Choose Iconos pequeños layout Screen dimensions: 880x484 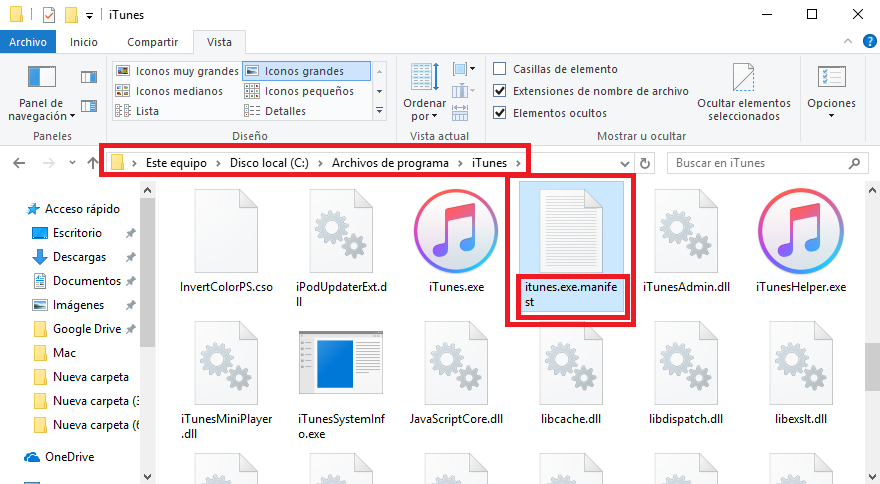click(x=299, y=91)
